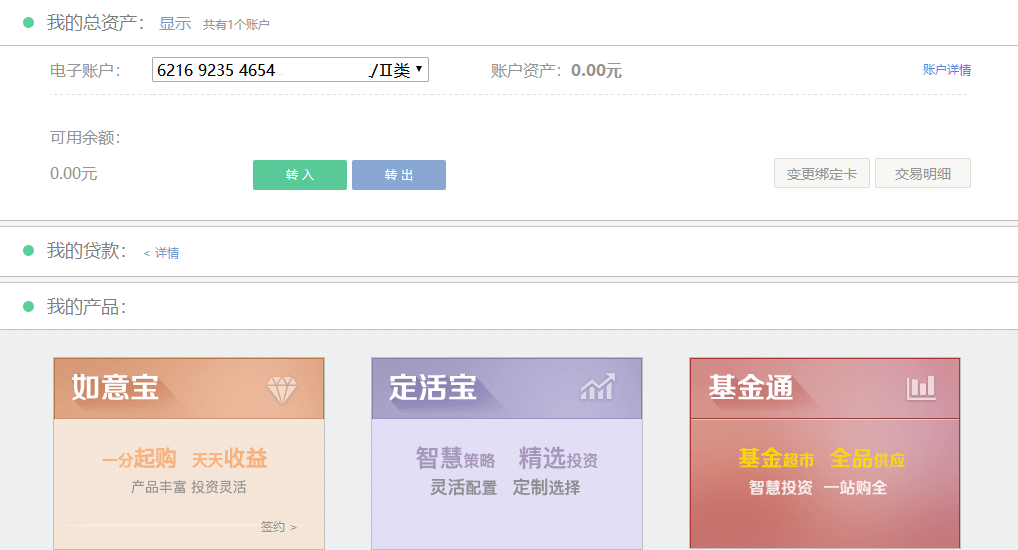Click green bullet beside 我的总资产

29,23
